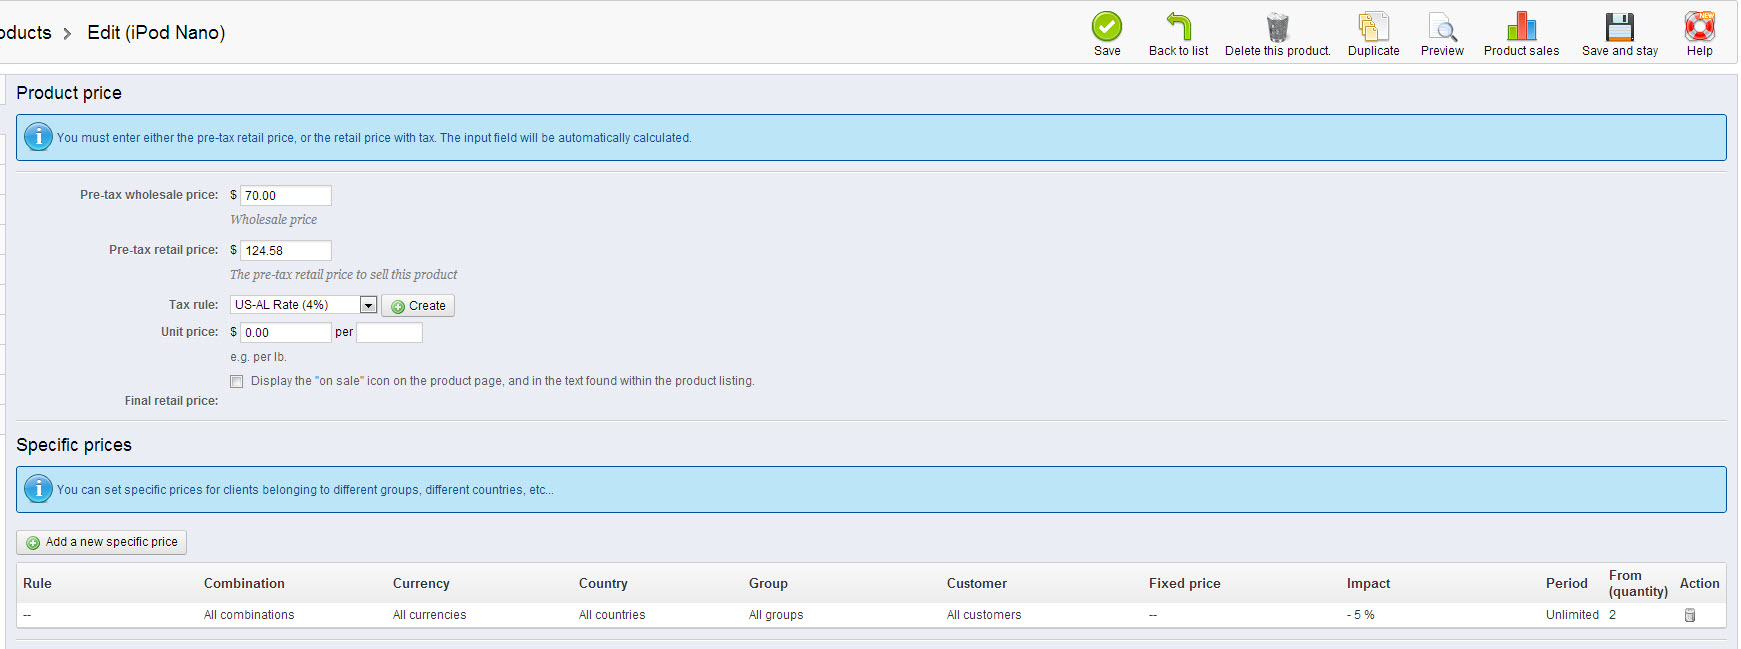This screenshot has height=649, width=1741.
Task: Delete the -5% specific price row
Action: click(x=1690, y=615)
